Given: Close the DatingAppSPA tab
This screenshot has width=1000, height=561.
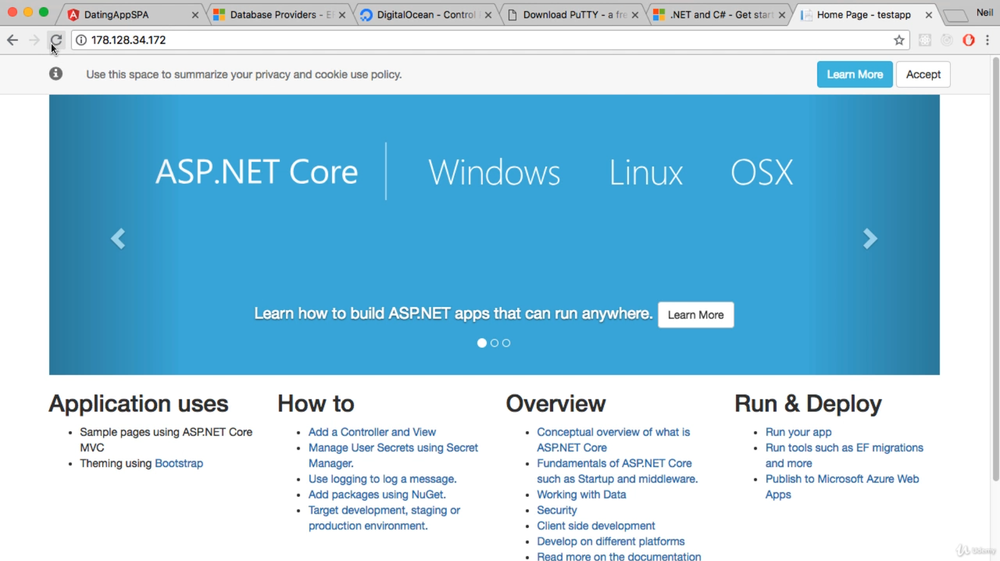Looking at the screenshot, I should click(195, 15).
